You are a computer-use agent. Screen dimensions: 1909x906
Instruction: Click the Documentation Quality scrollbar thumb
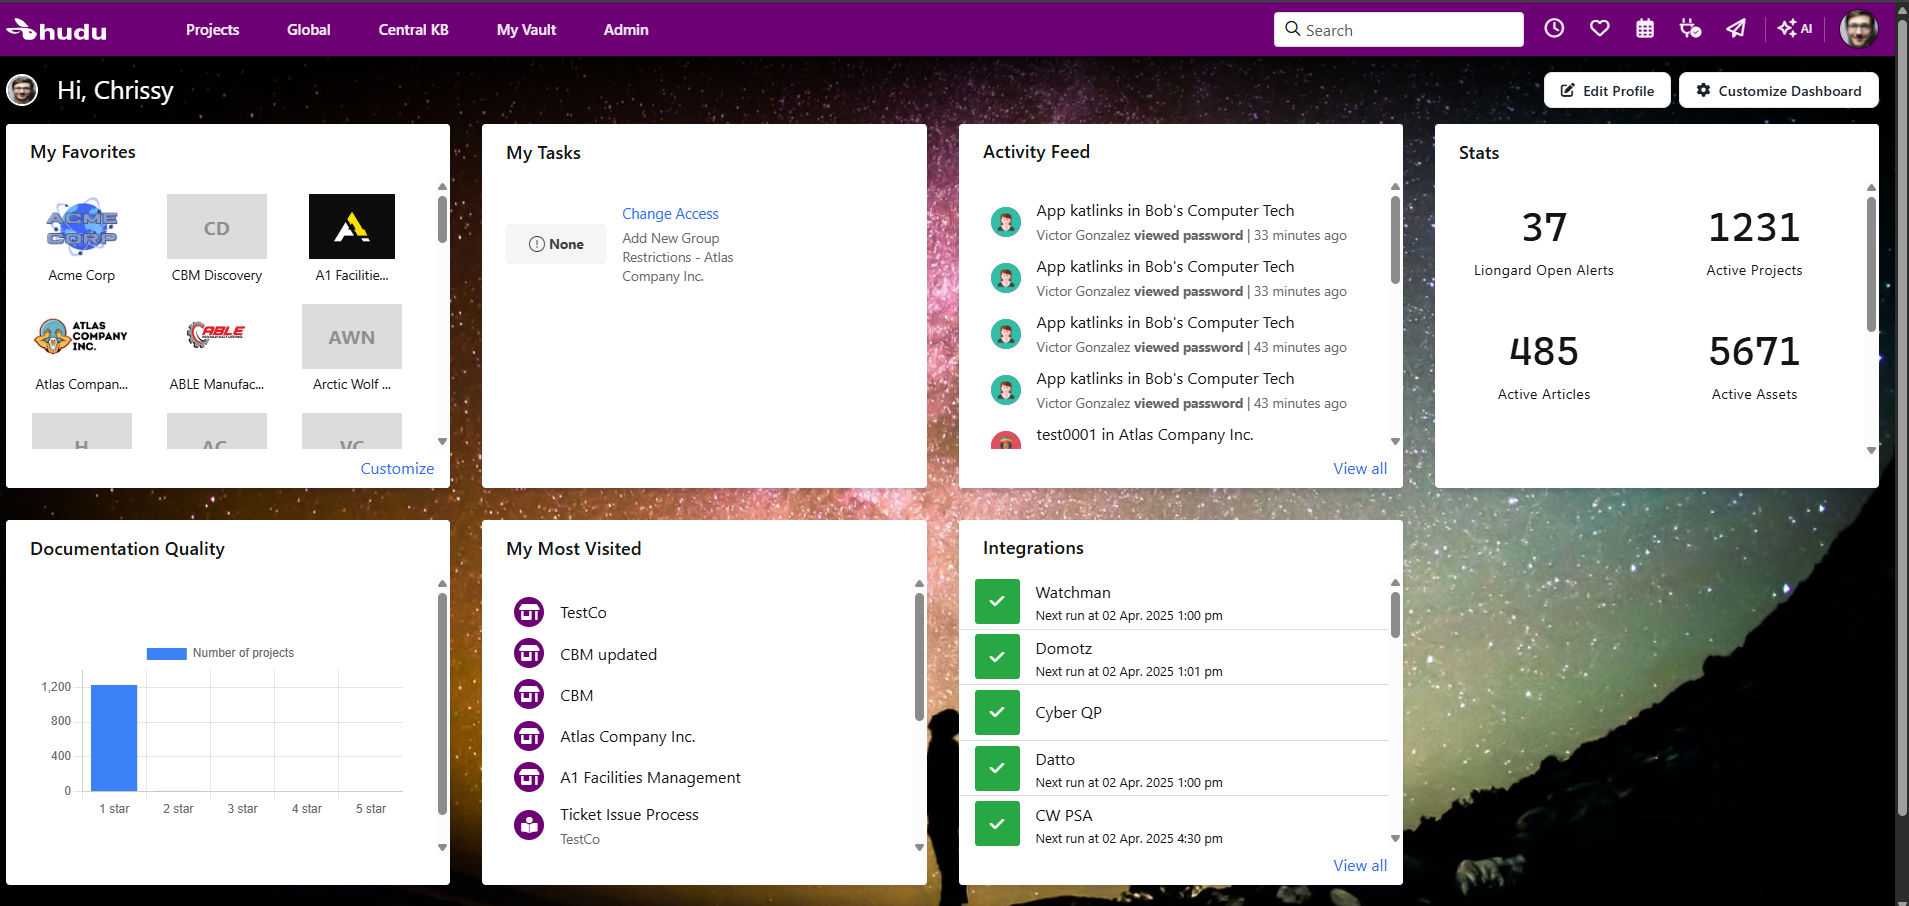pyautogui.click(x=442, y=704)
